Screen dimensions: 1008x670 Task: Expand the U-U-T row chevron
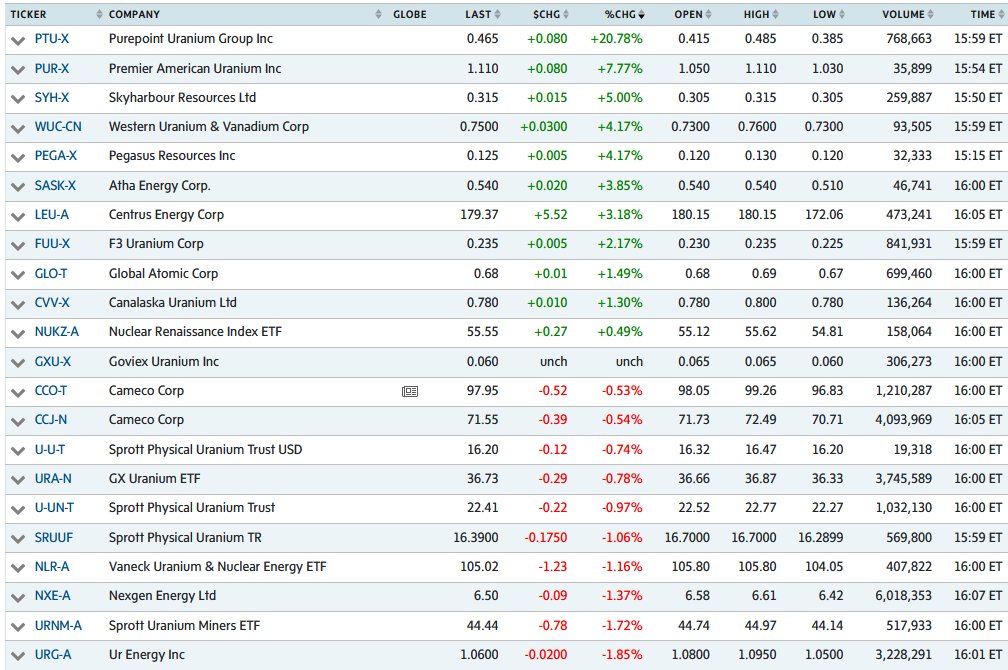pos(17,451)
